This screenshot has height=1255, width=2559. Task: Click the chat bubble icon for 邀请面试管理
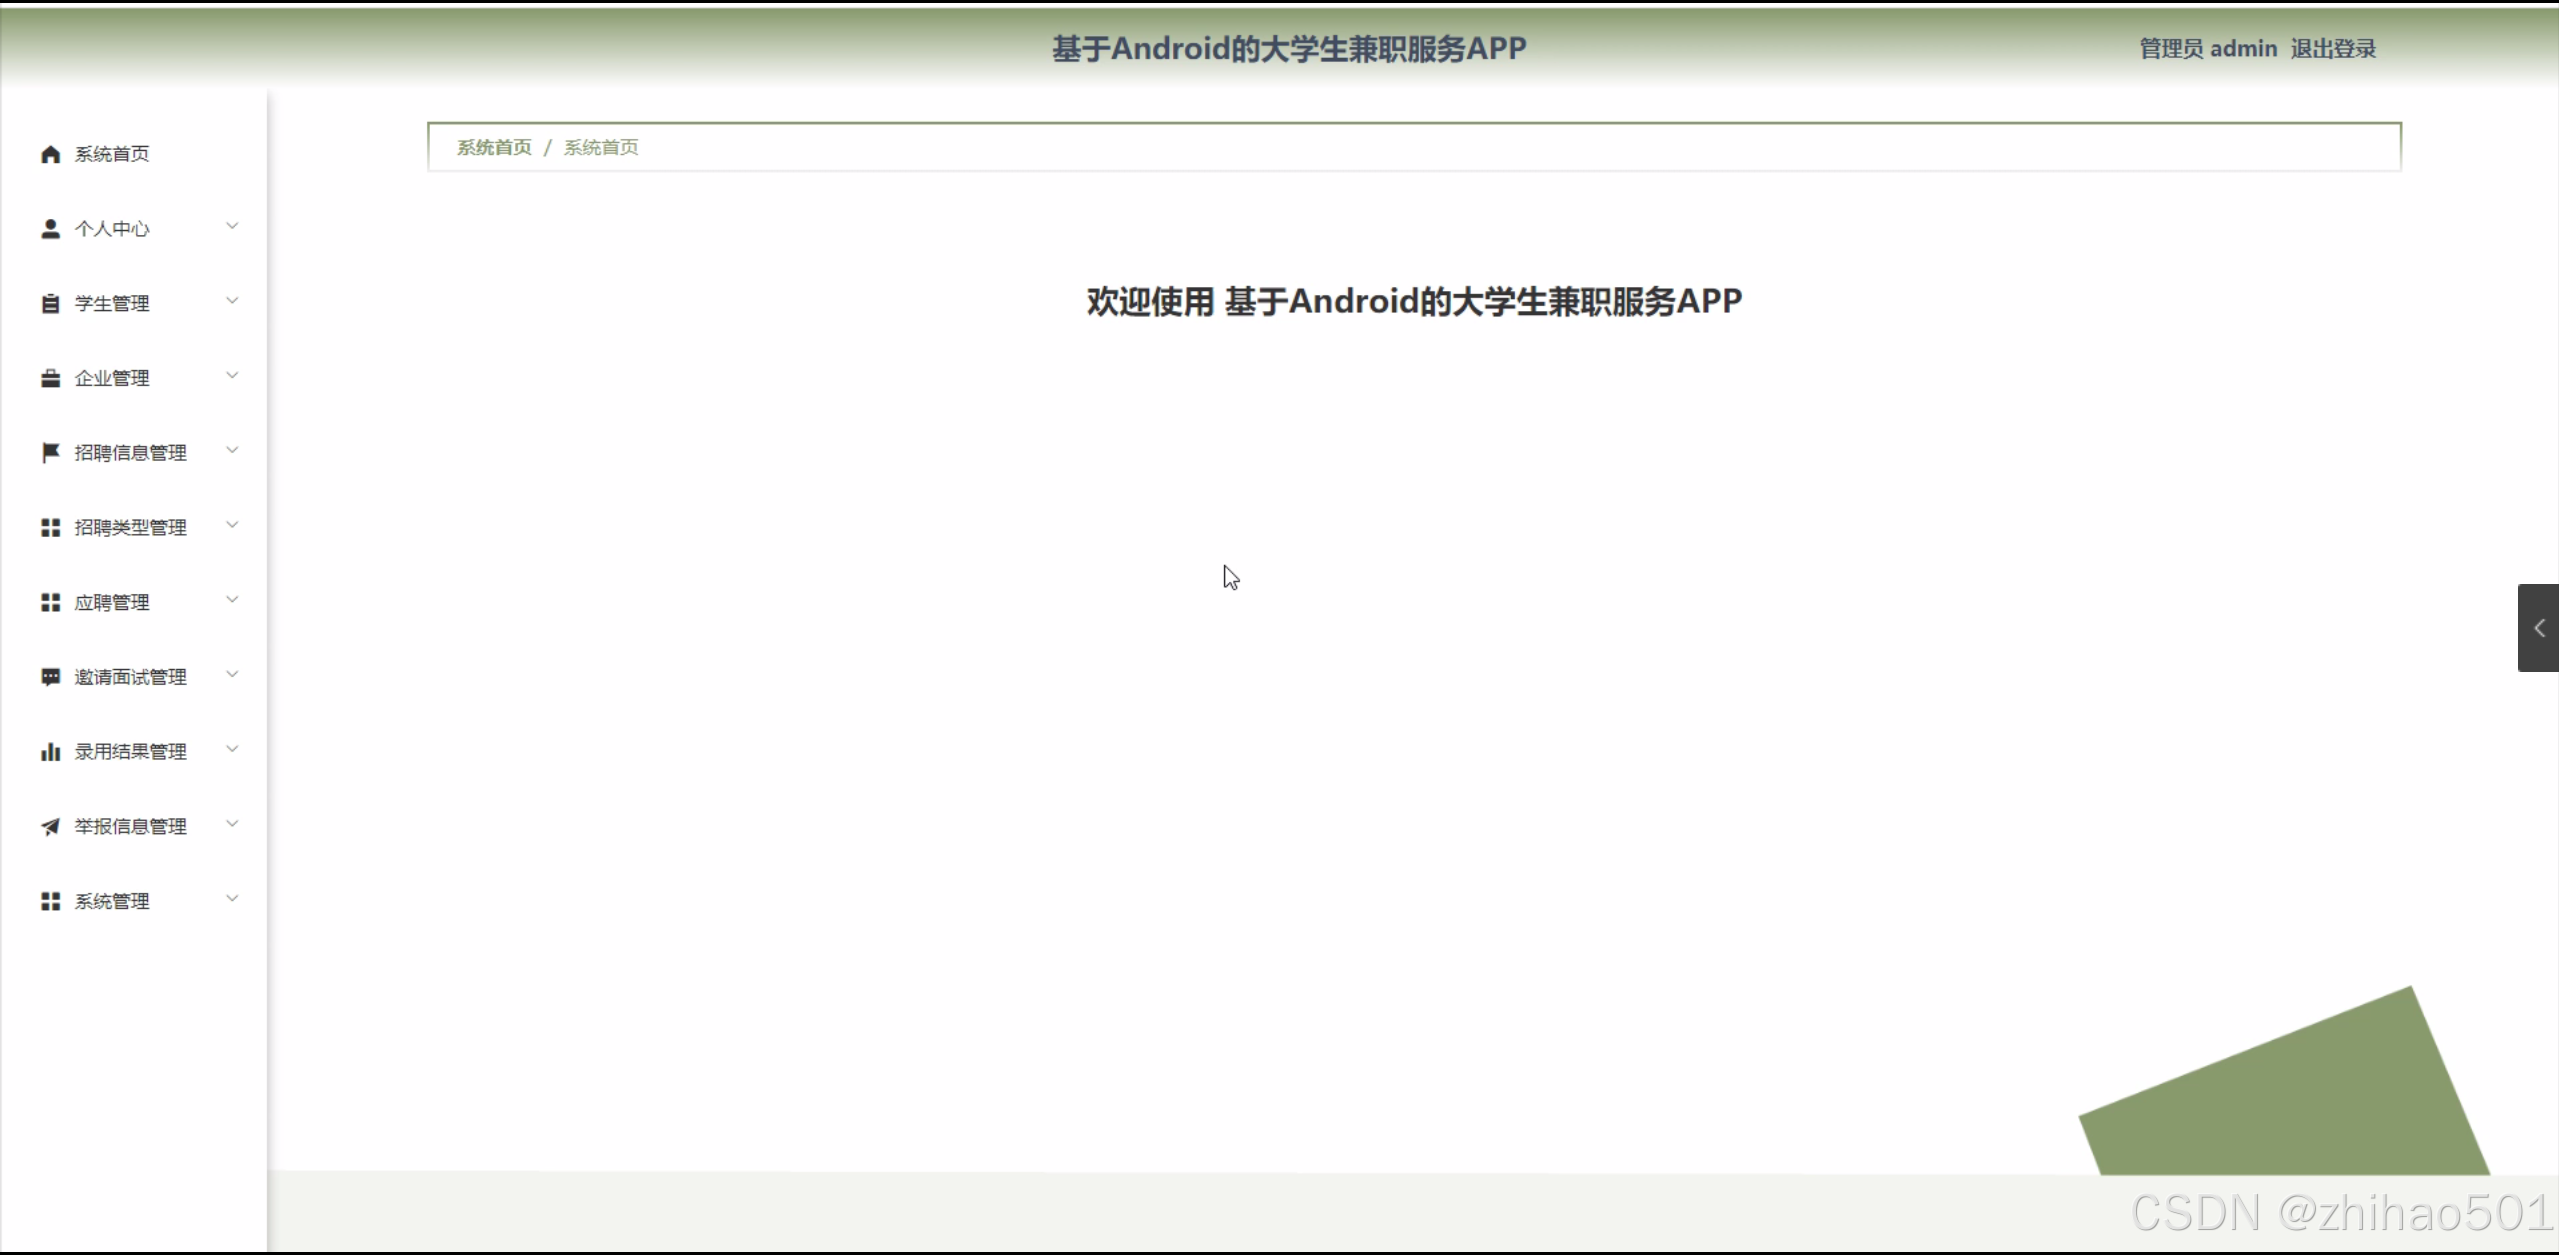pyautogui.click(x=51, y=677)
